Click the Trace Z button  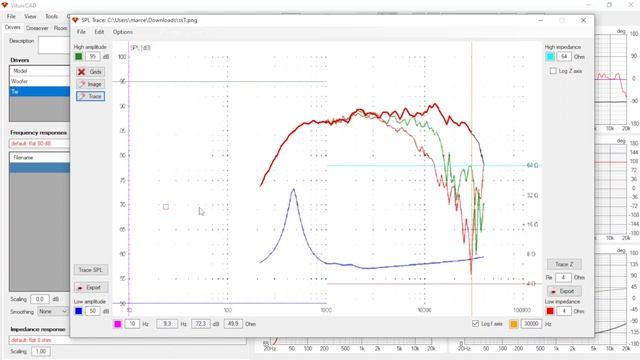(x=564, y=264)
